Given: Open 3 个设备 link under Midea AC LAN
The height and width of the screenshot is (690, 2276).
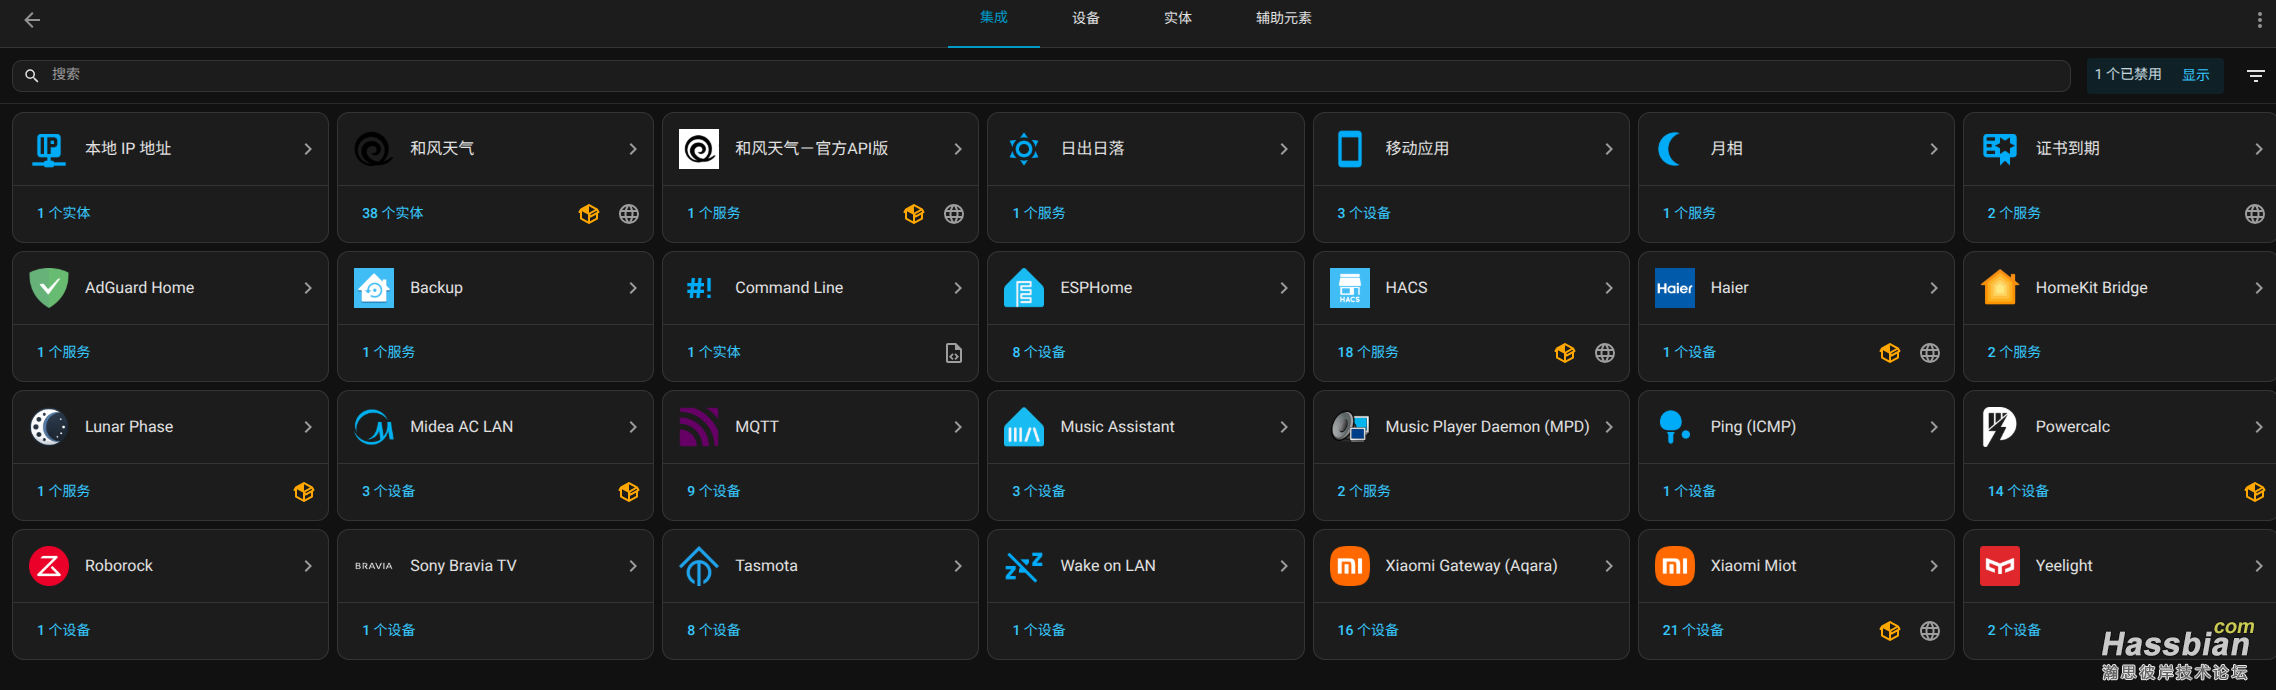Looking at the screenshot, I should point(388,491).
